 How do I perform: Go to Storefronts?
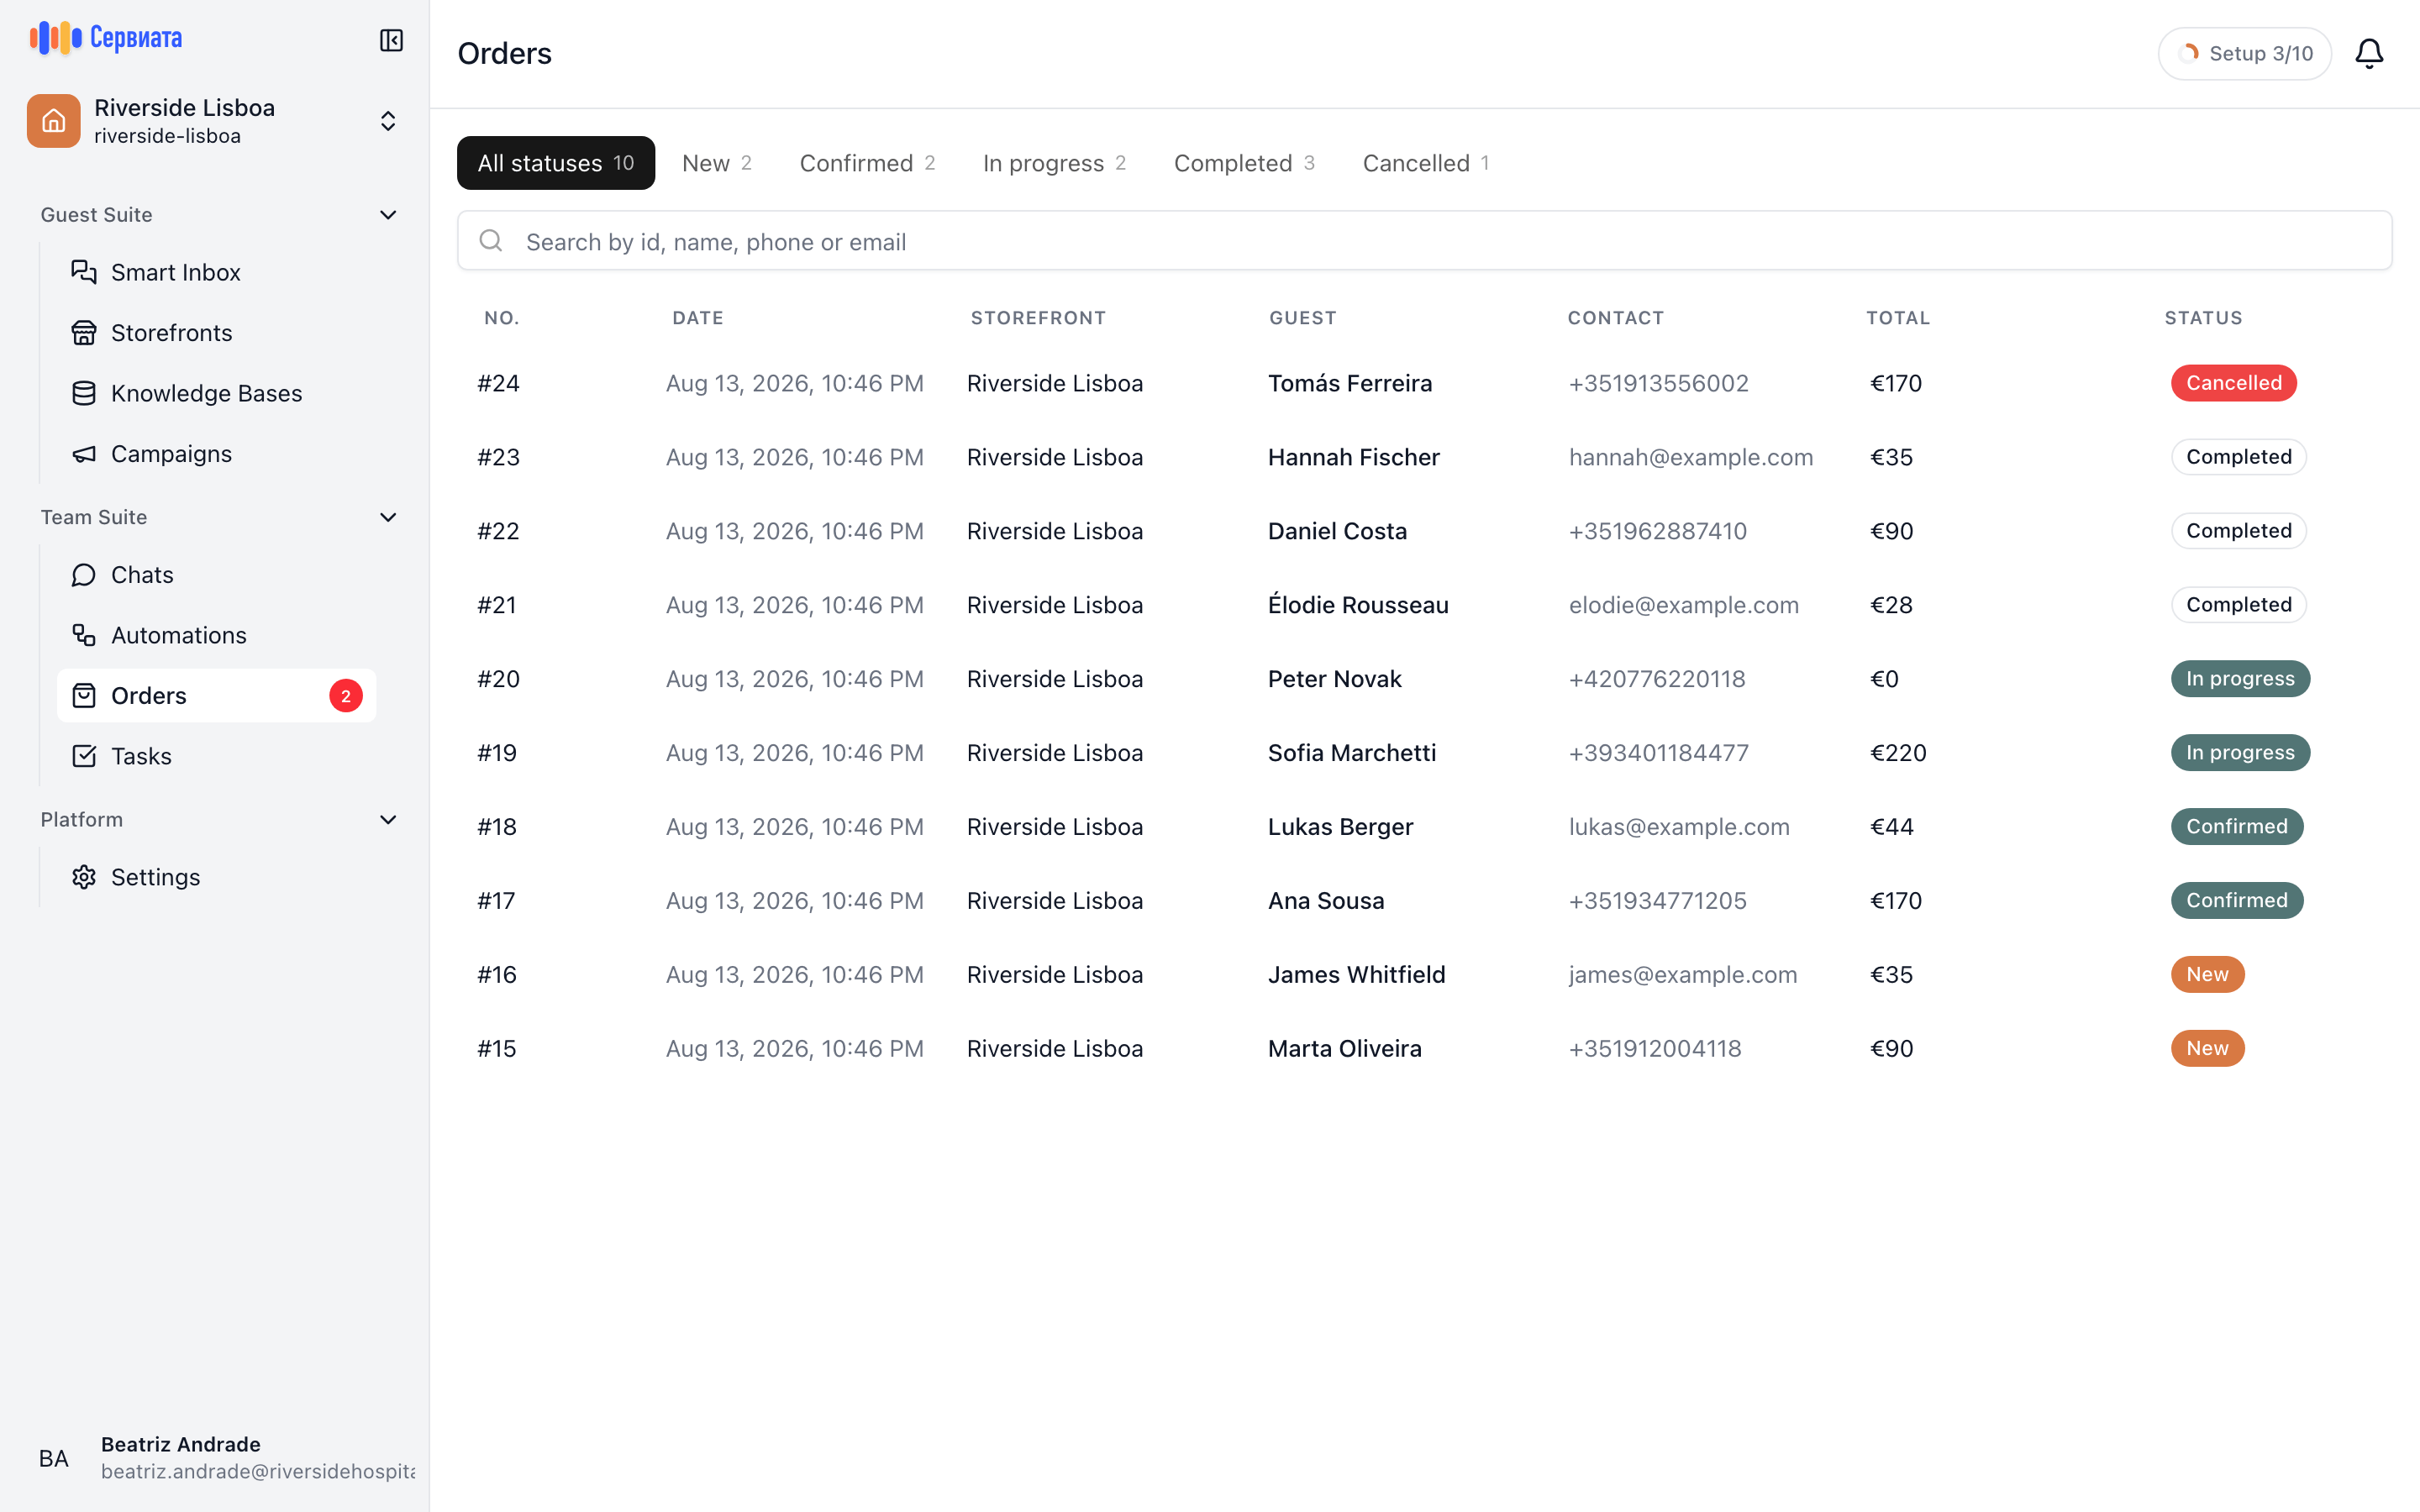[217, 333]
